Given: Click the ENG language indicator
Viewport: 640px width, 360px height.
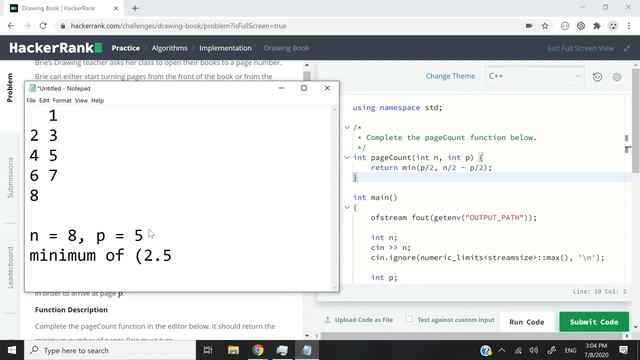Looking at the screenshot, I should [570, 350].
